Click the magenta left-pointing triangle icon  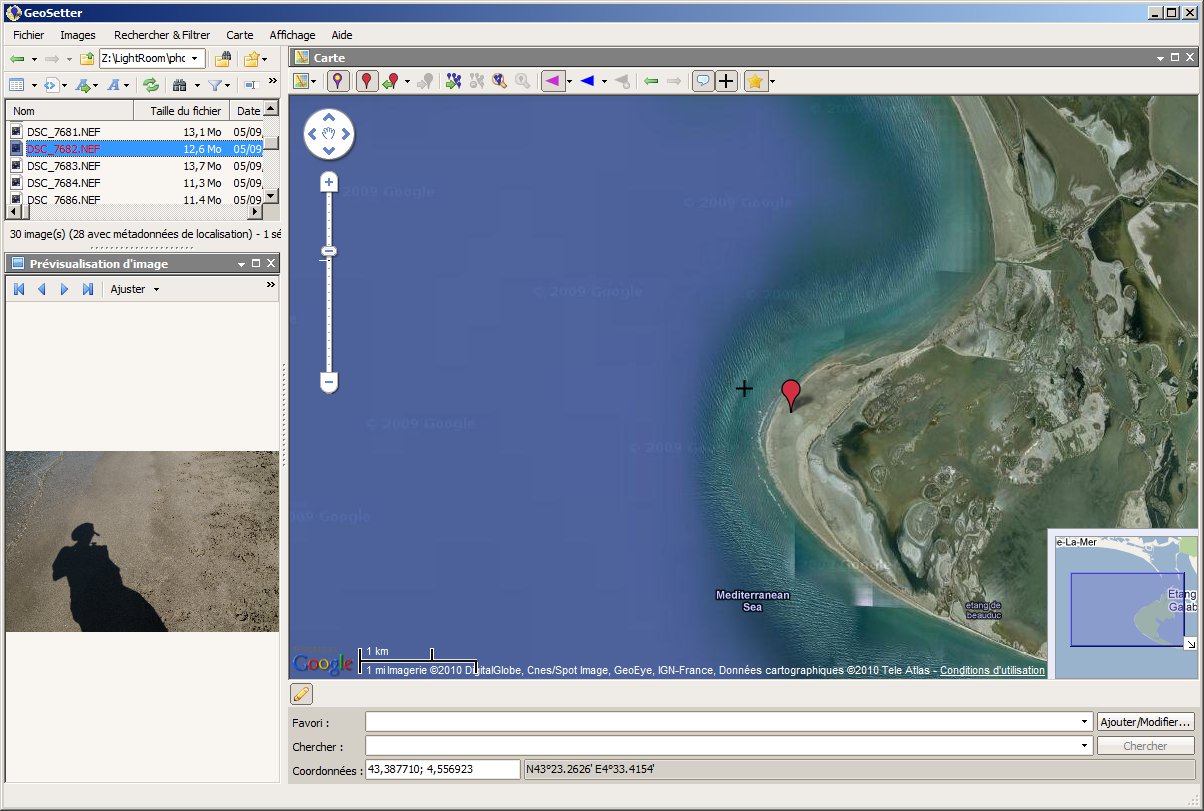[552, 81]
